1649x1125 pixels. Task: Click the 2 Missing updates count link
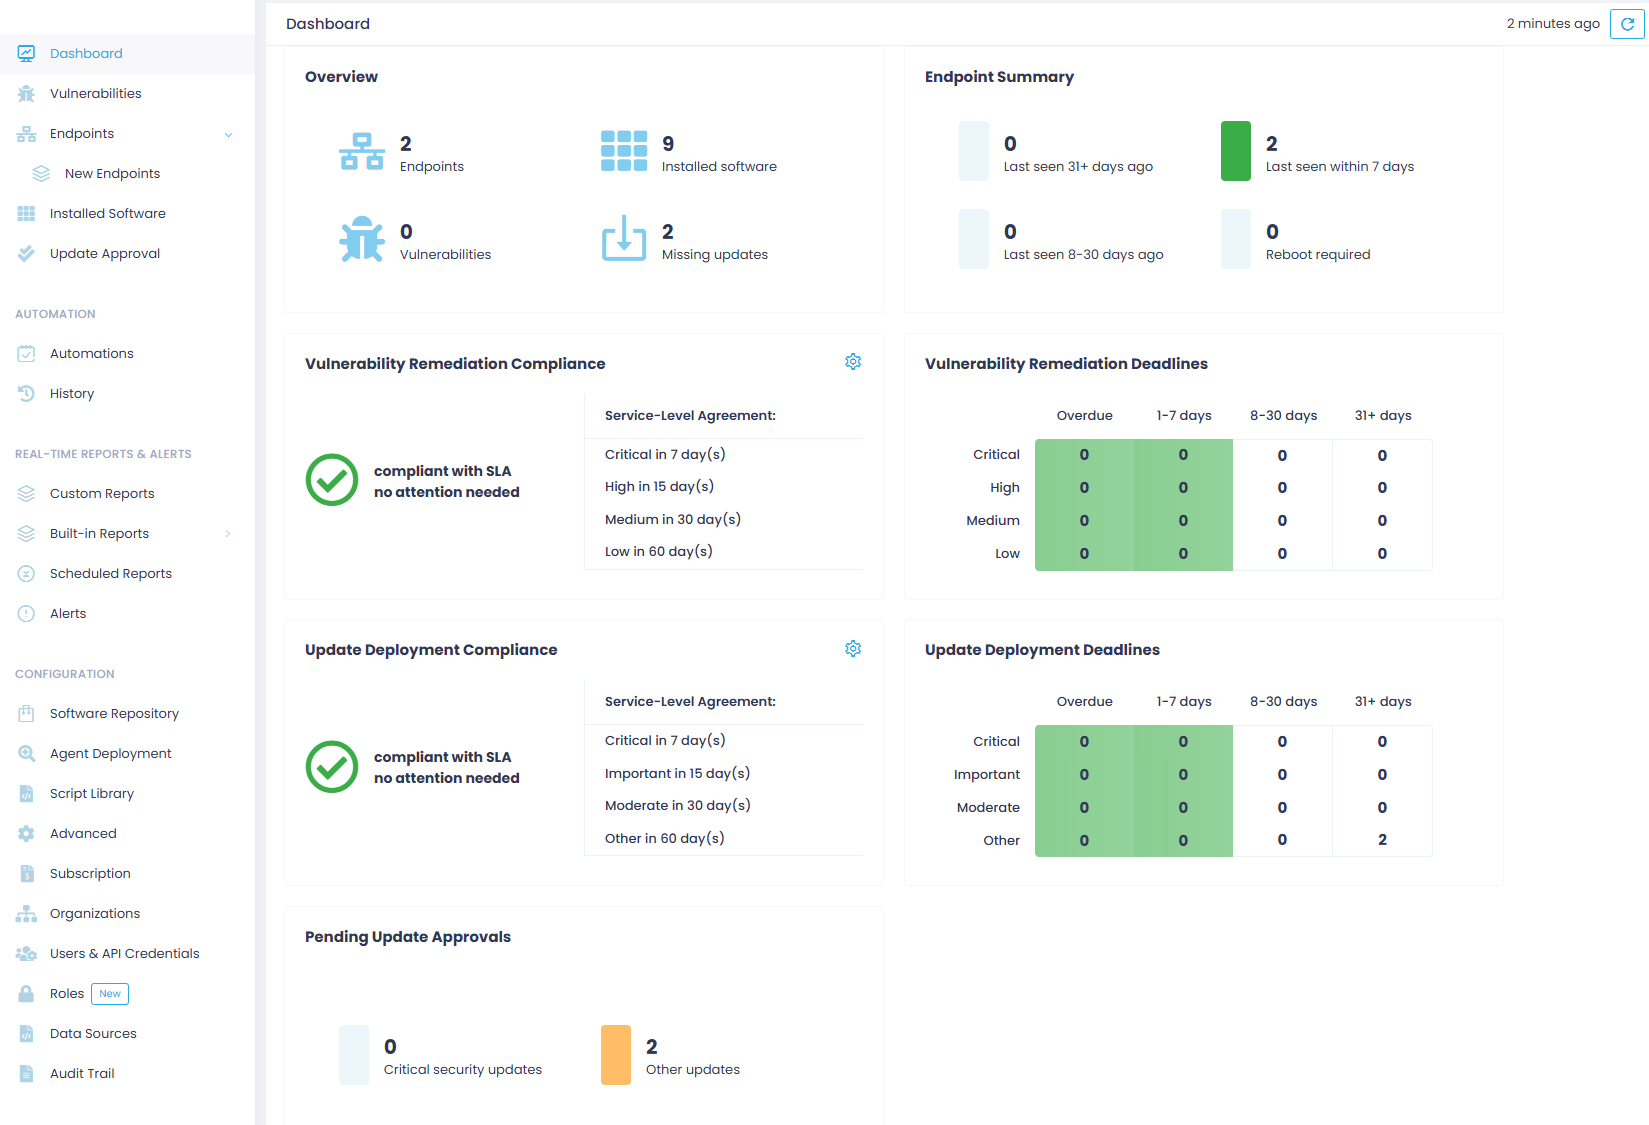tap(668, 232)
